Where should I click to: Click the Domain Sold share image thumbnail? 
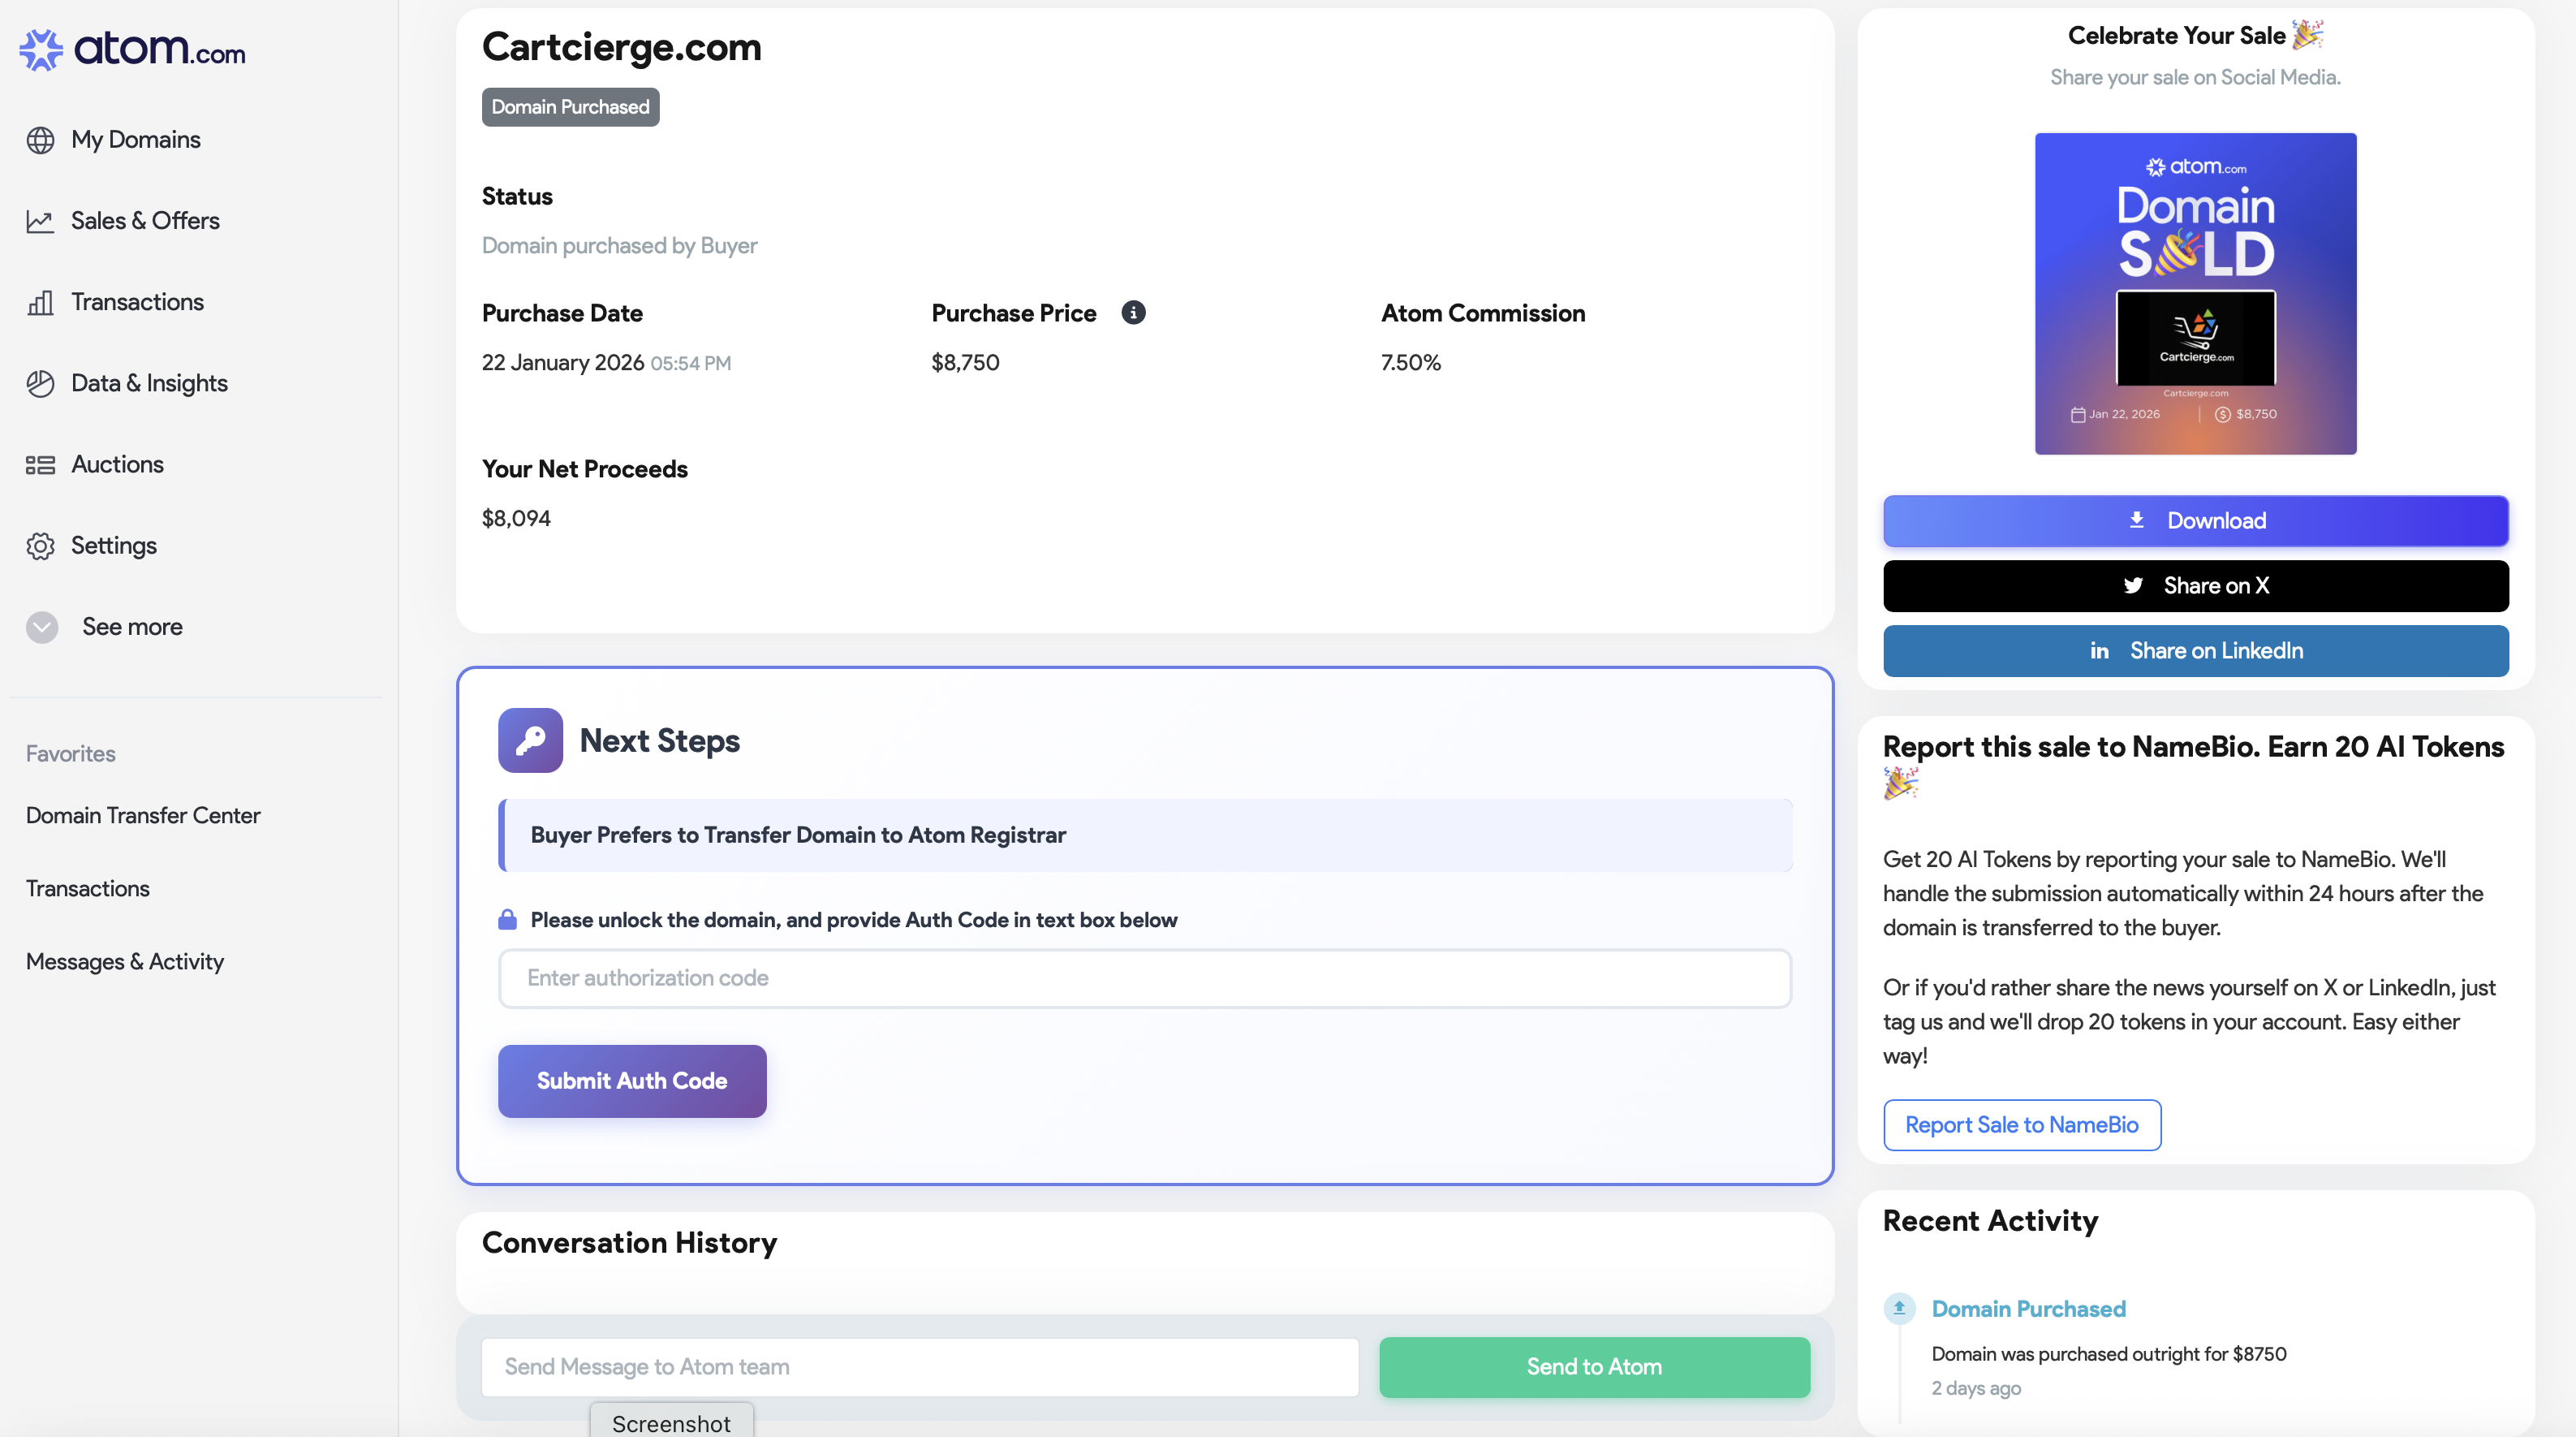pyautogui.click(x=2195, y=294)
